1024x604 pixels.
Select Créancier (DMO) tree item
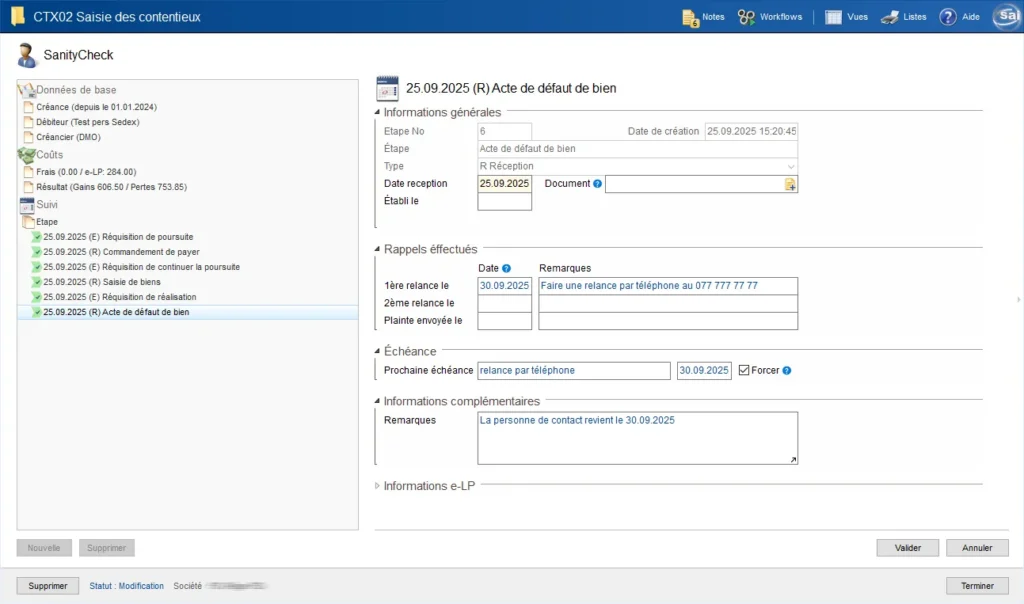point(69,137)
